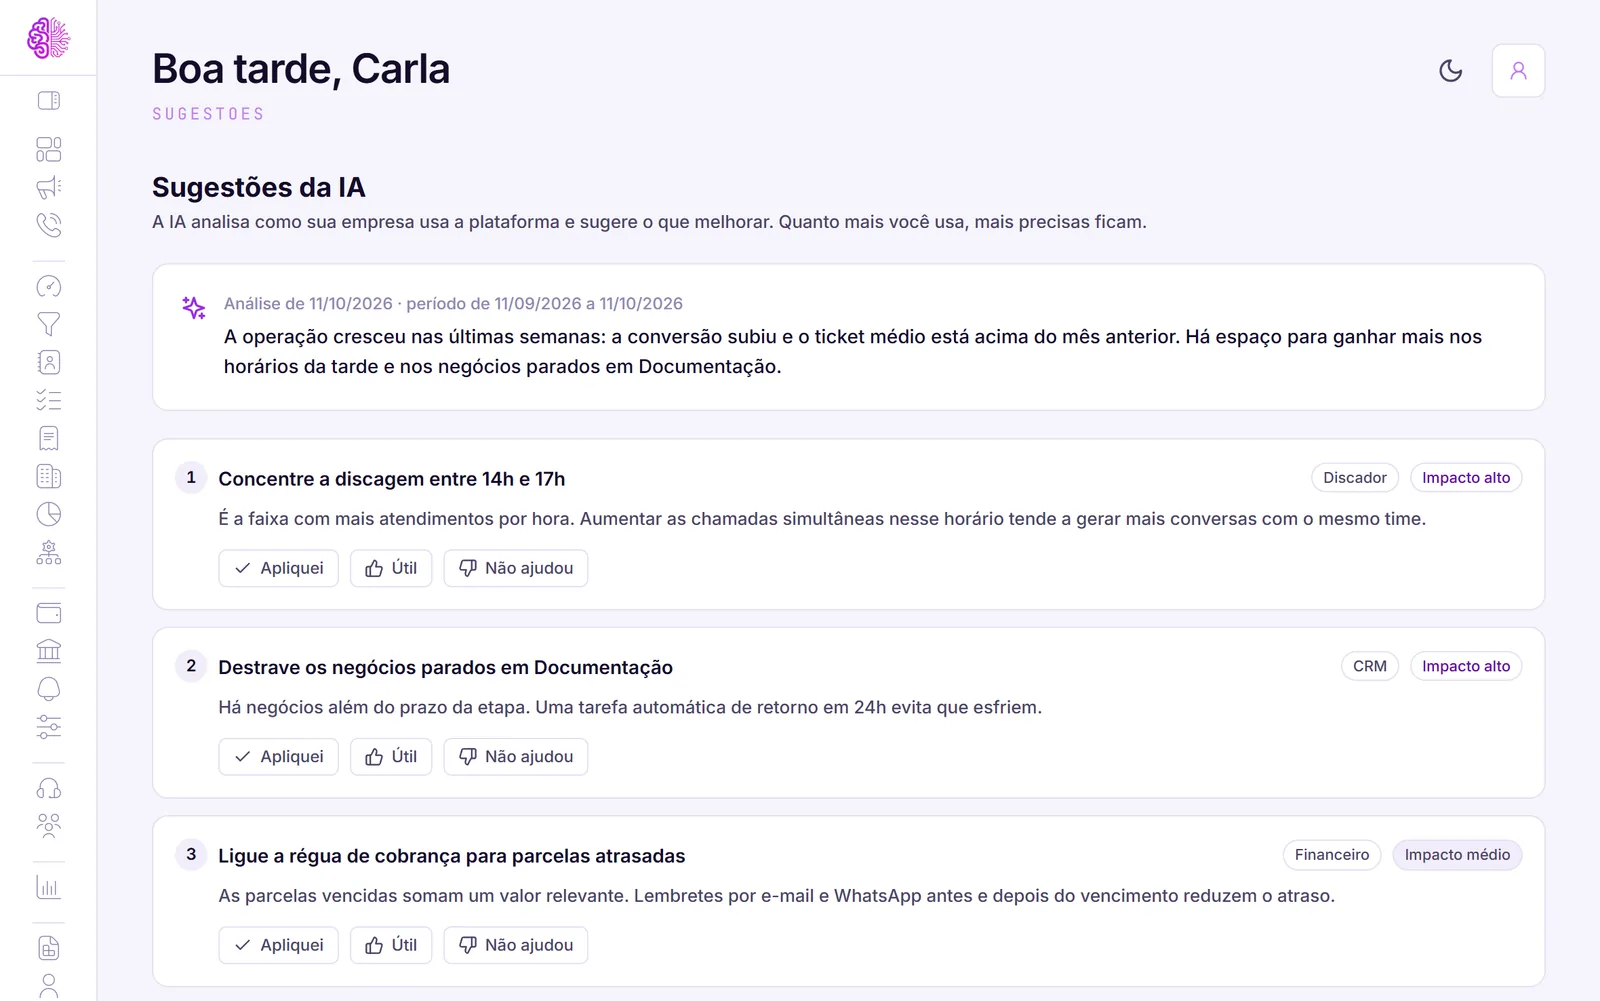Open the headset support icon in sidebar
This screenshot has width=1600, height=1001.
tap(48, 788)
